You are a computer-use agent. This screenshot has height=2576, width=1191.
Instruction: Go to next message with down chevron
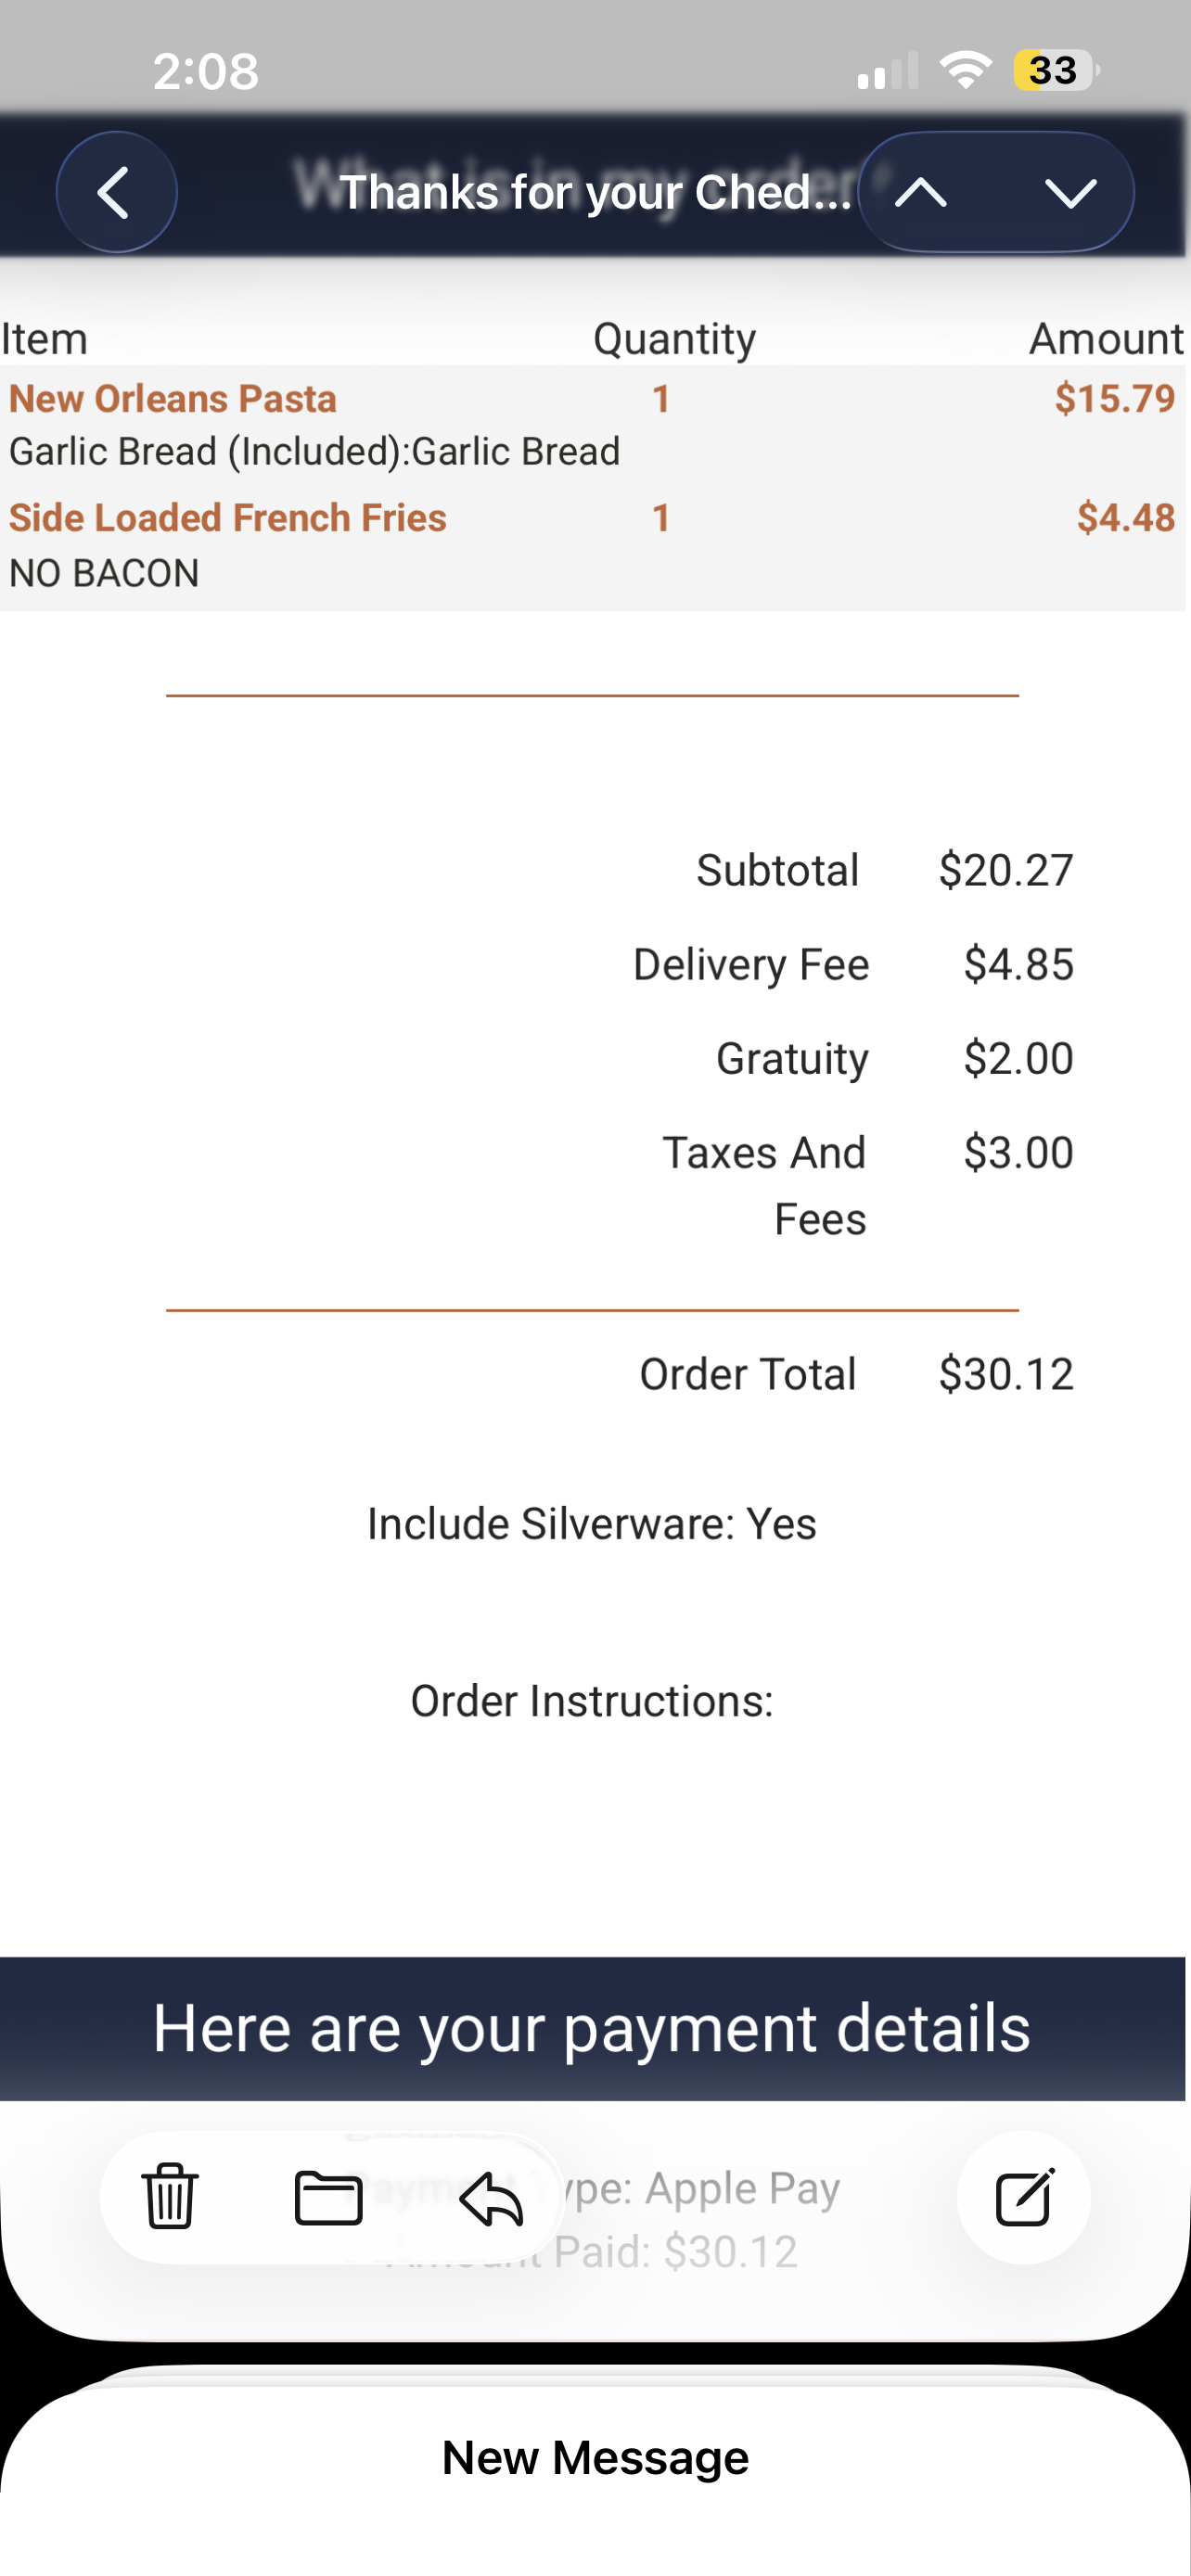pos(1070,192)
